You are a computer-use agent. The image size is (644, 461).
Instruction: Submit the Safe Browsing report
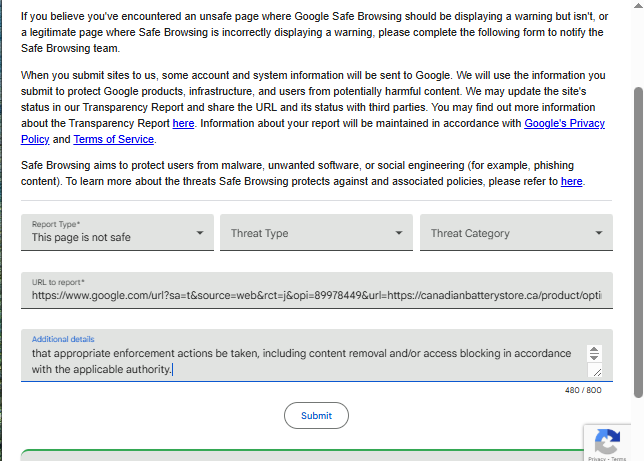point(316,415)
